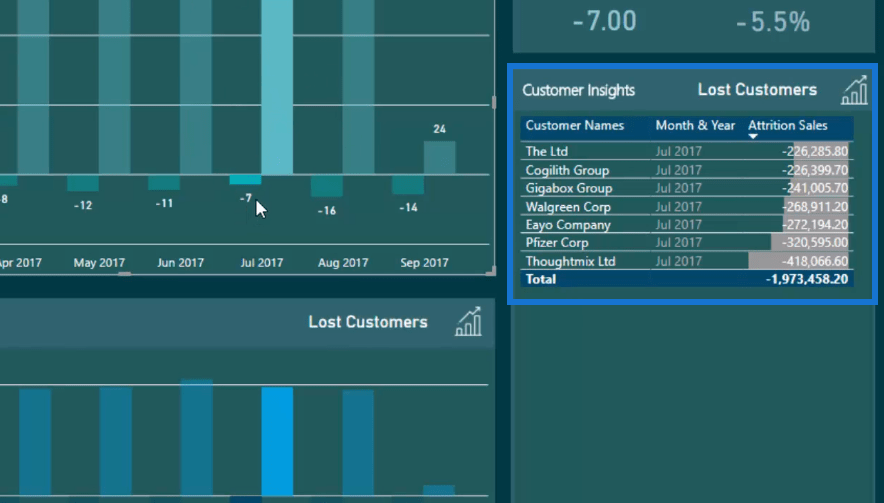Click the Sep 2017 axis label
This screenshot has height=503, width=884.
coord(425,263)
